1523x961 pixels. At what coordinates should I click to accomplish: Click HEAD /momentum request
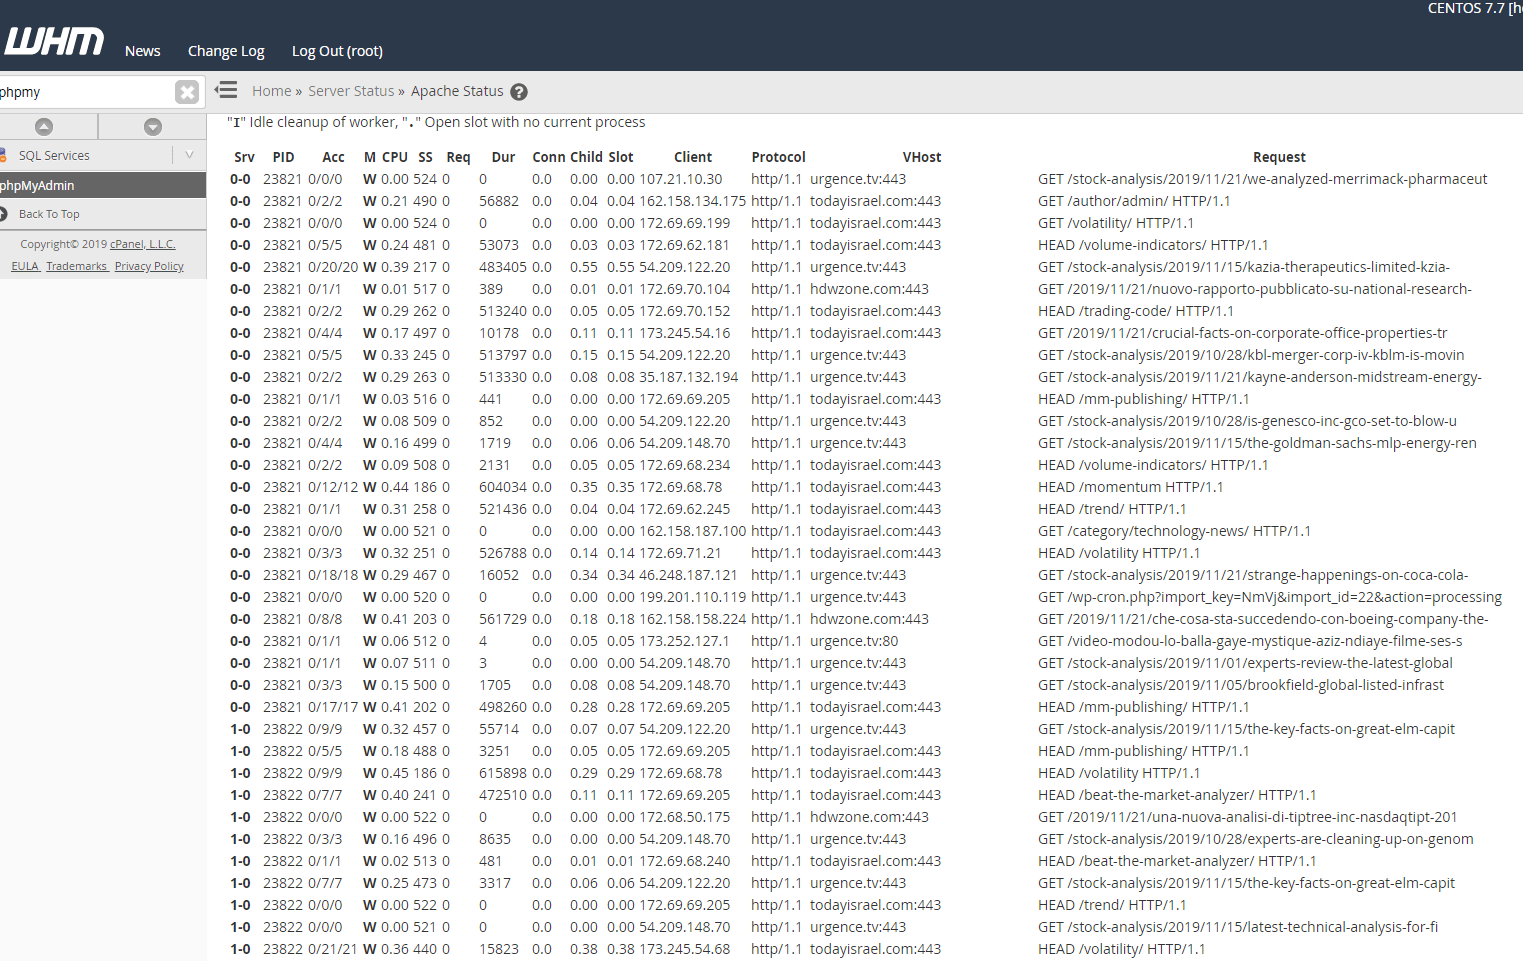(1130, 487)
